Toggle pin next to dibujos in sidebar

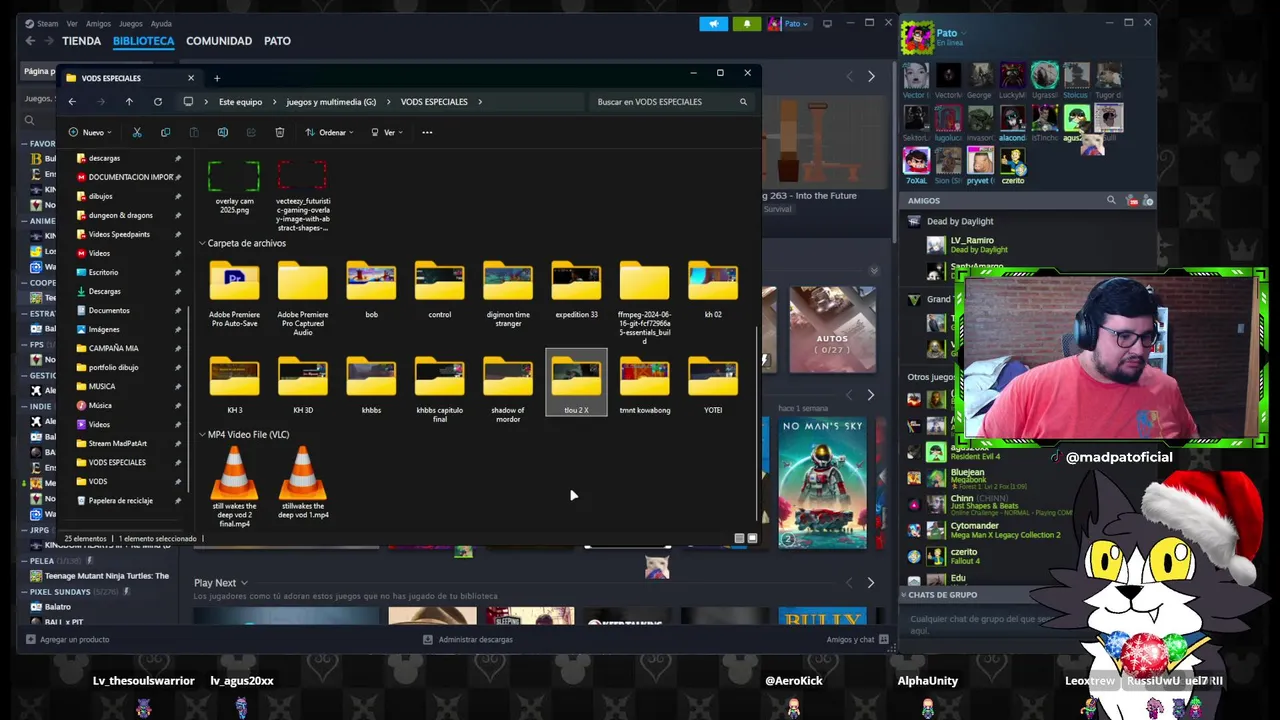click(178, 197)
